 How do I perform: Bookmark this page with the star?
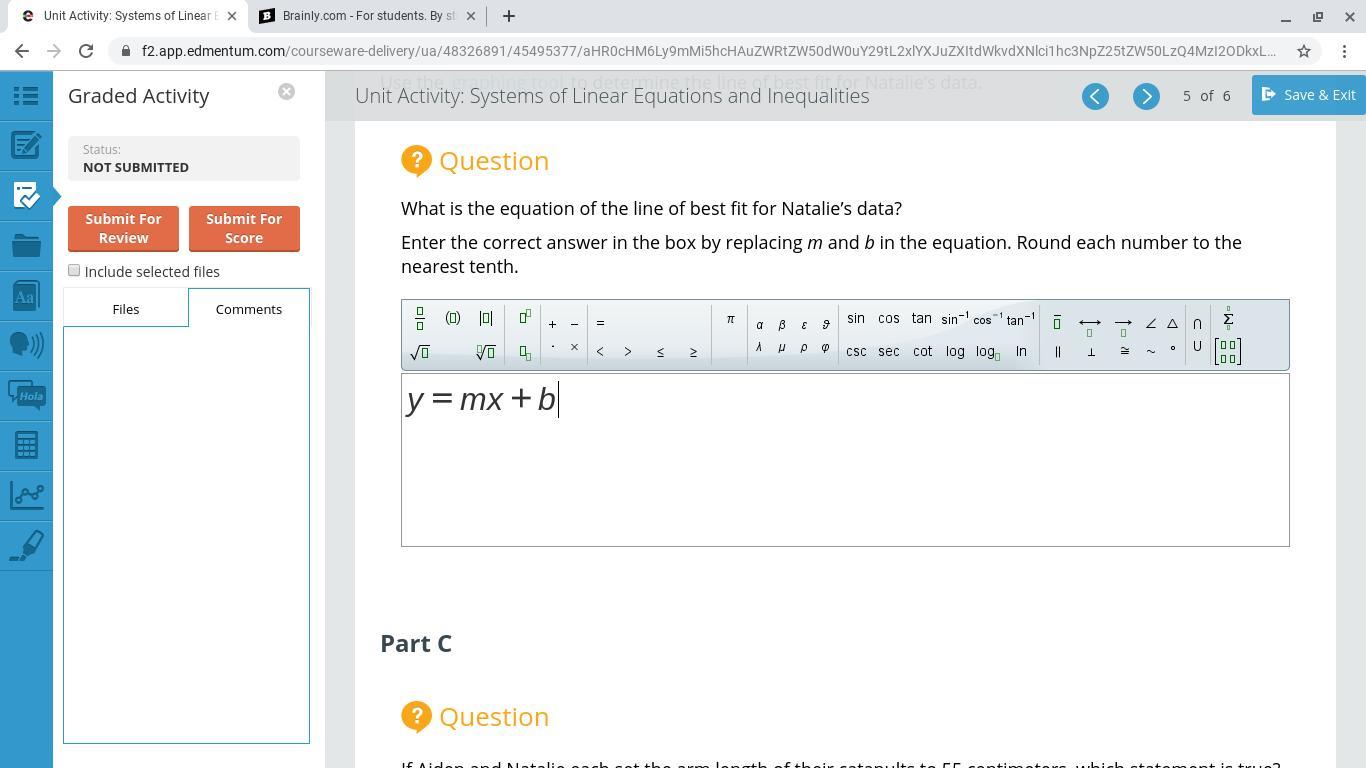pyautogui.click(x=1304, y=51)
